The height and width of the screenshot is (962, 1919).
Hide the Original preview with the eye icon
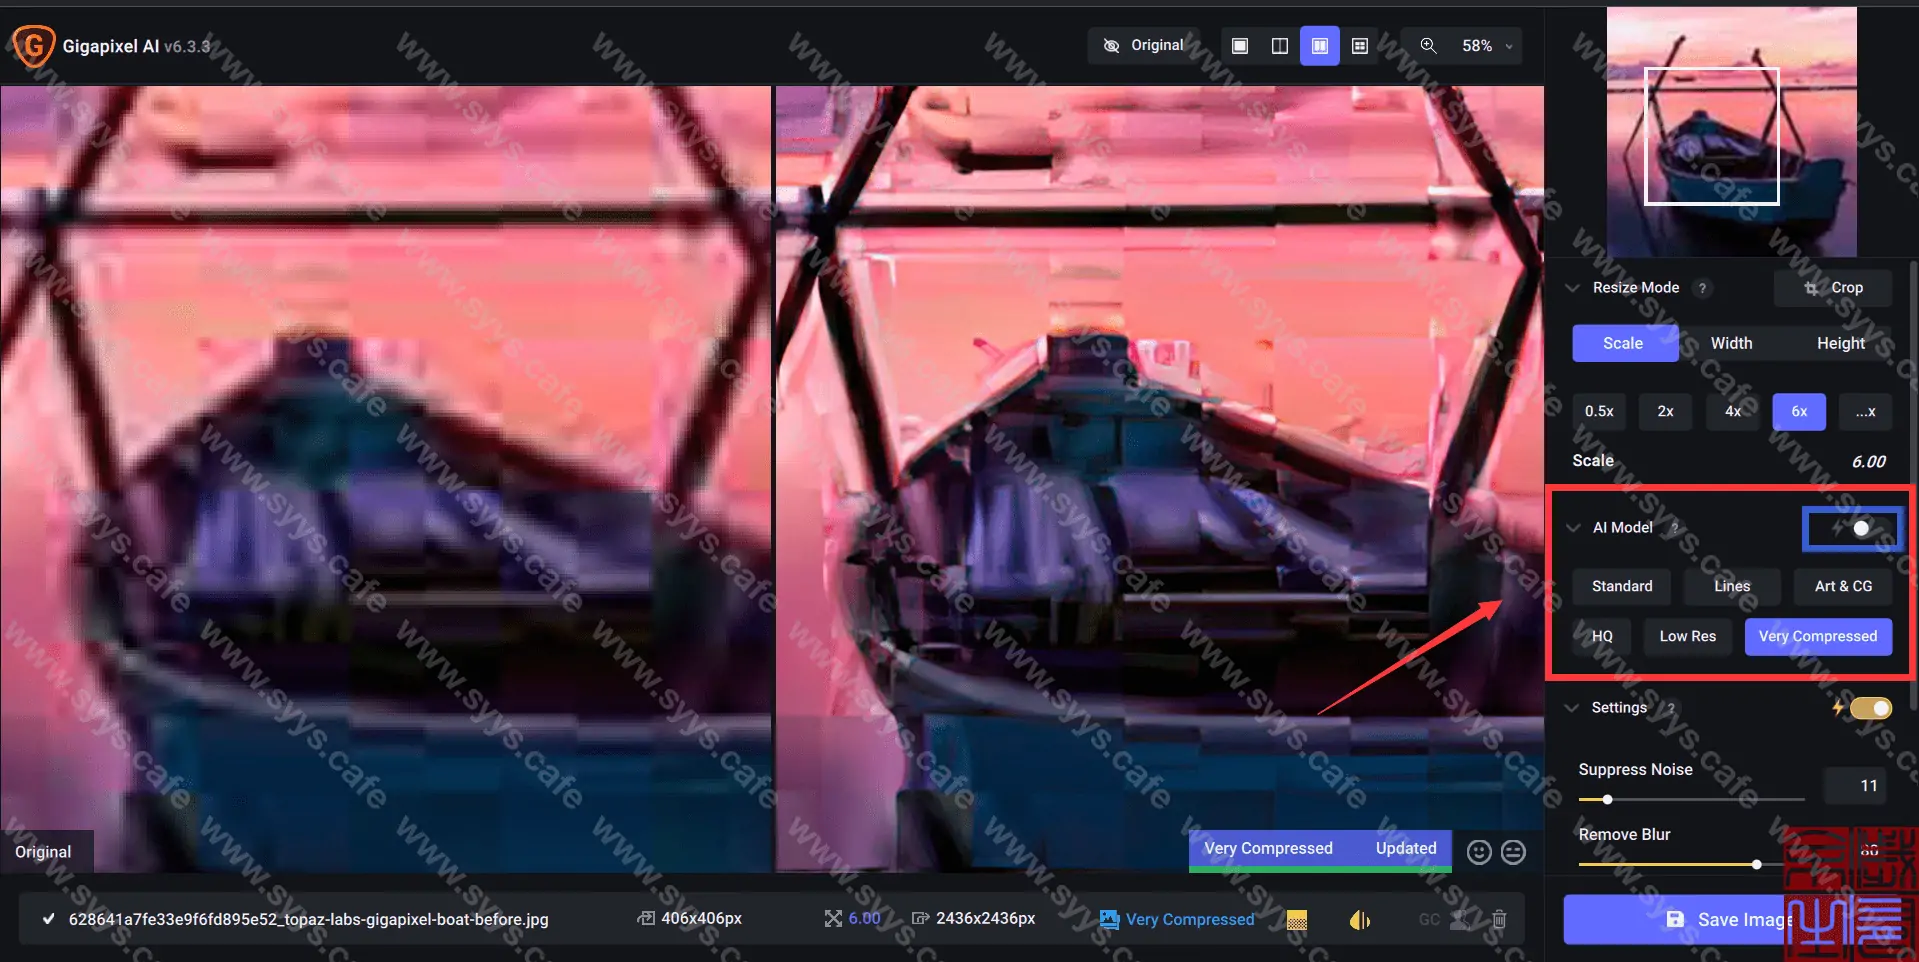1110,45
